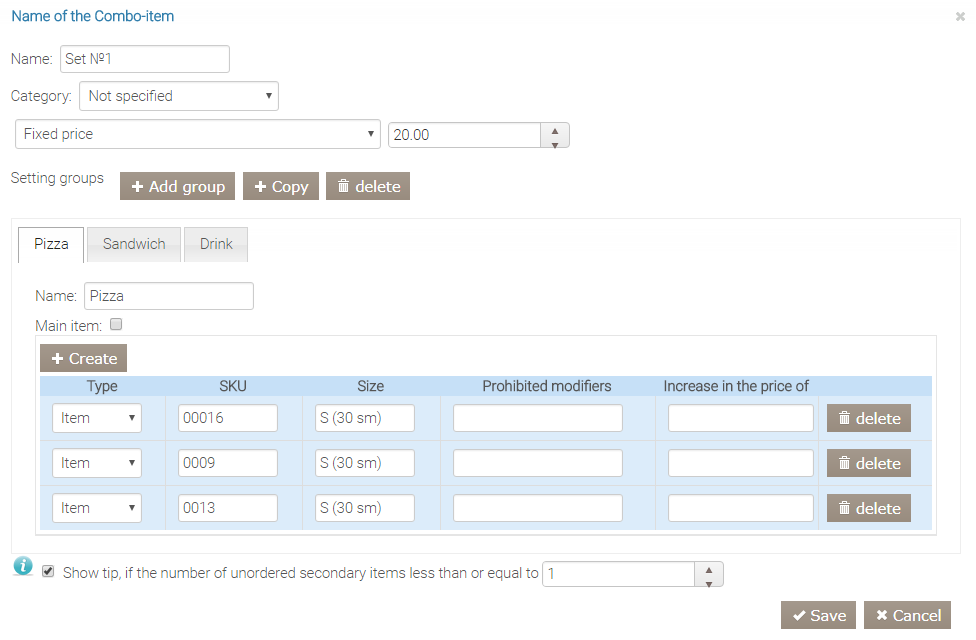Image resolution: width=976 pixels, height=640 pixels.
Task: Click the blue info icon near tip option
Action: click(x=24, y=567)
